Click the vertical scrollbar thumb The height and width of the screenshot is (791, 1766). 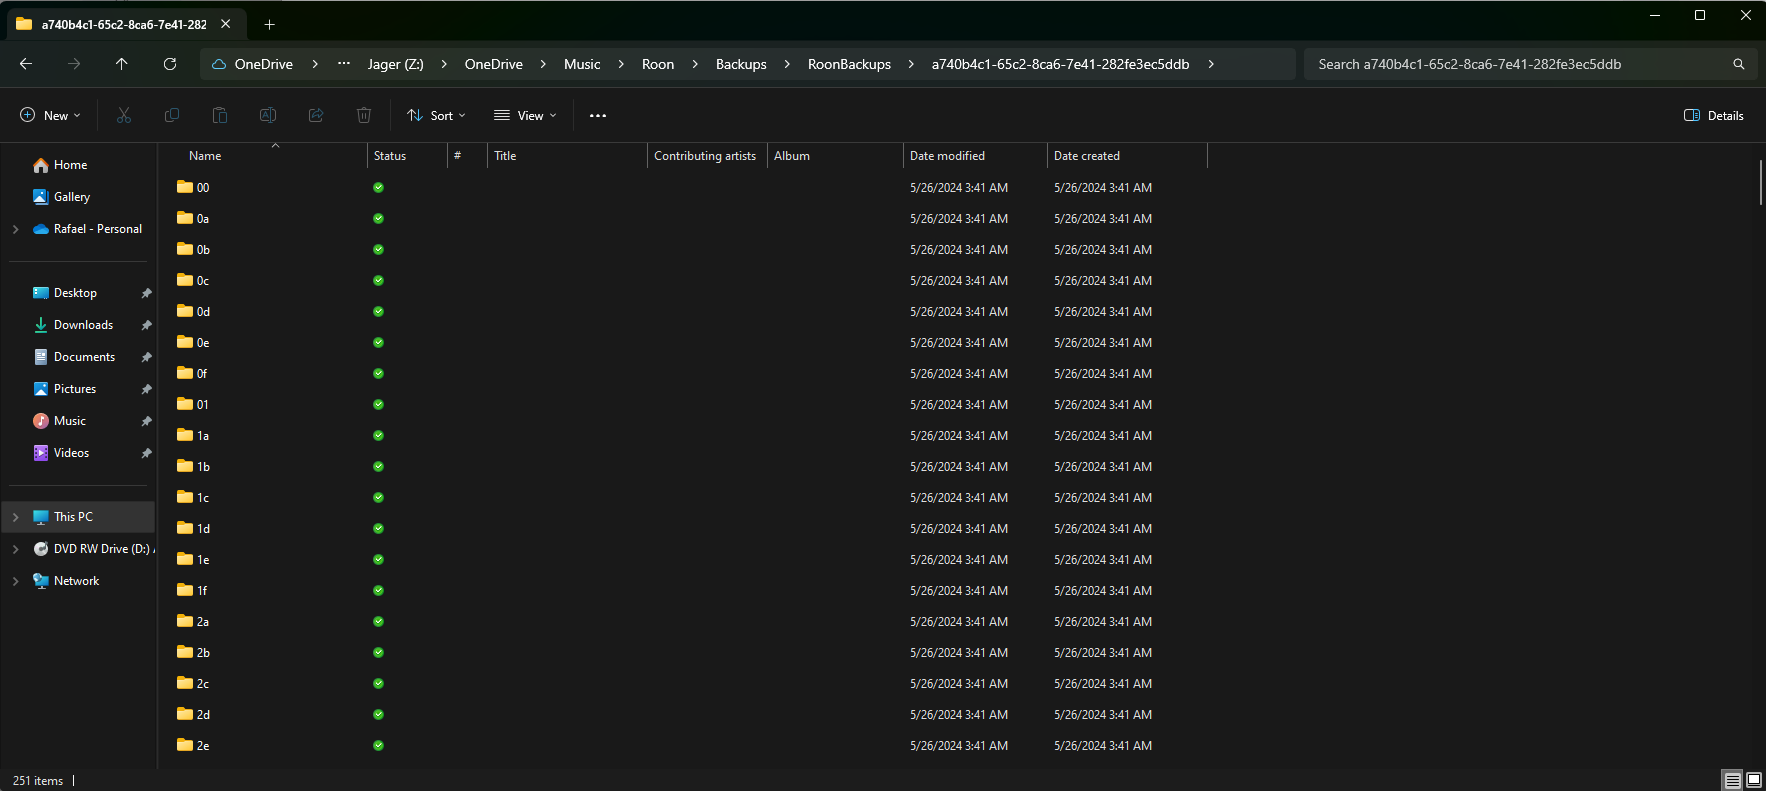[1760, 182]
